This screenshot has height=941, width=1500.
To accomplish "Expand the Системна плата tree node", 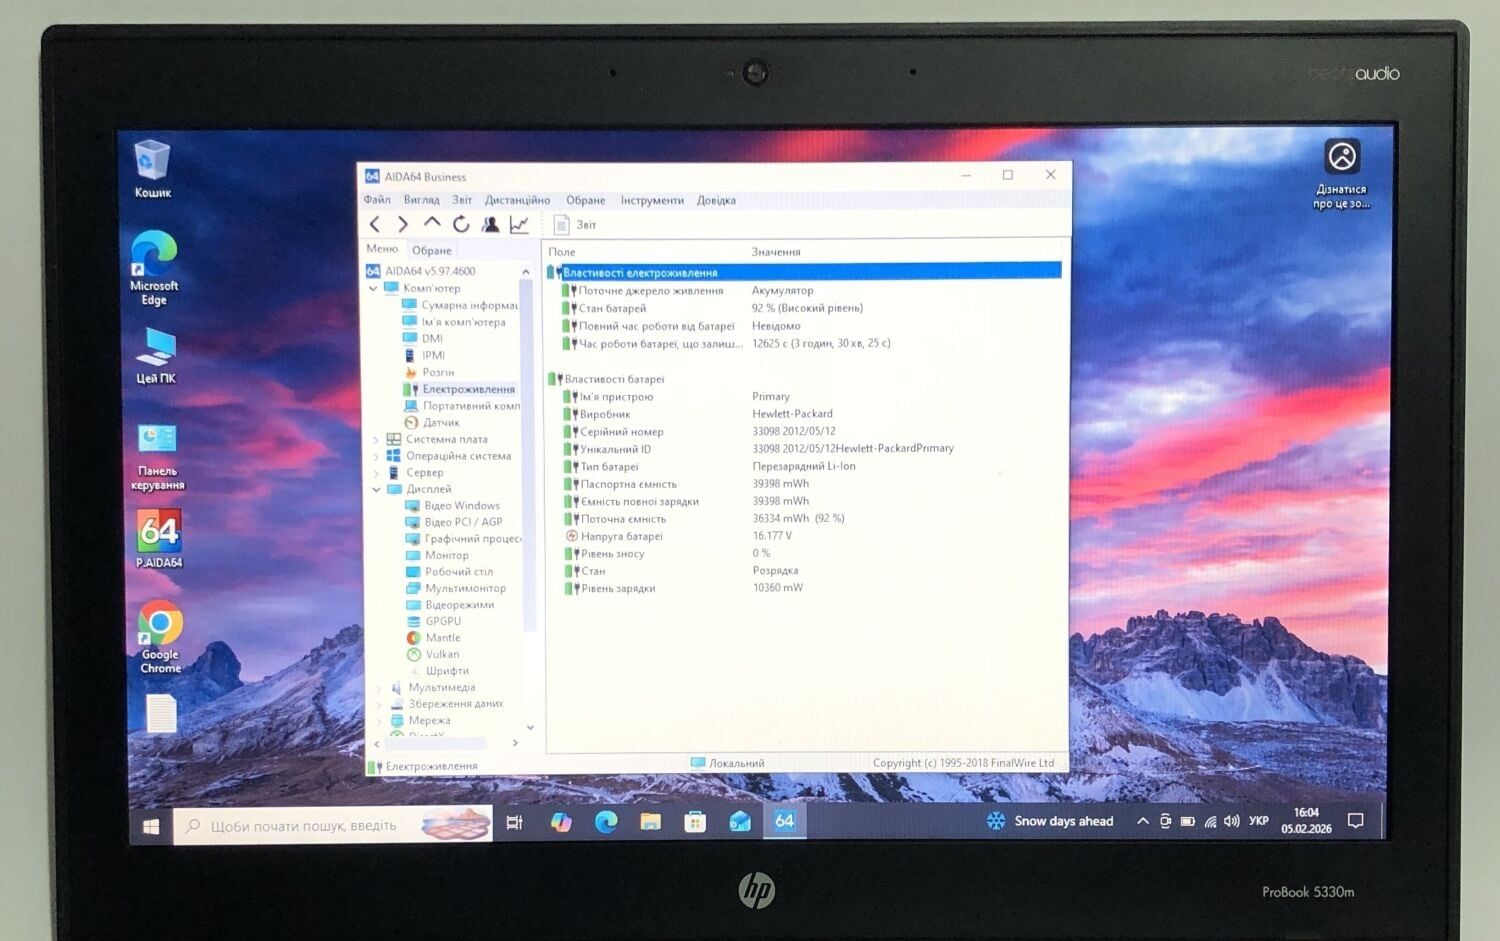I will click(x=376, y=439).
